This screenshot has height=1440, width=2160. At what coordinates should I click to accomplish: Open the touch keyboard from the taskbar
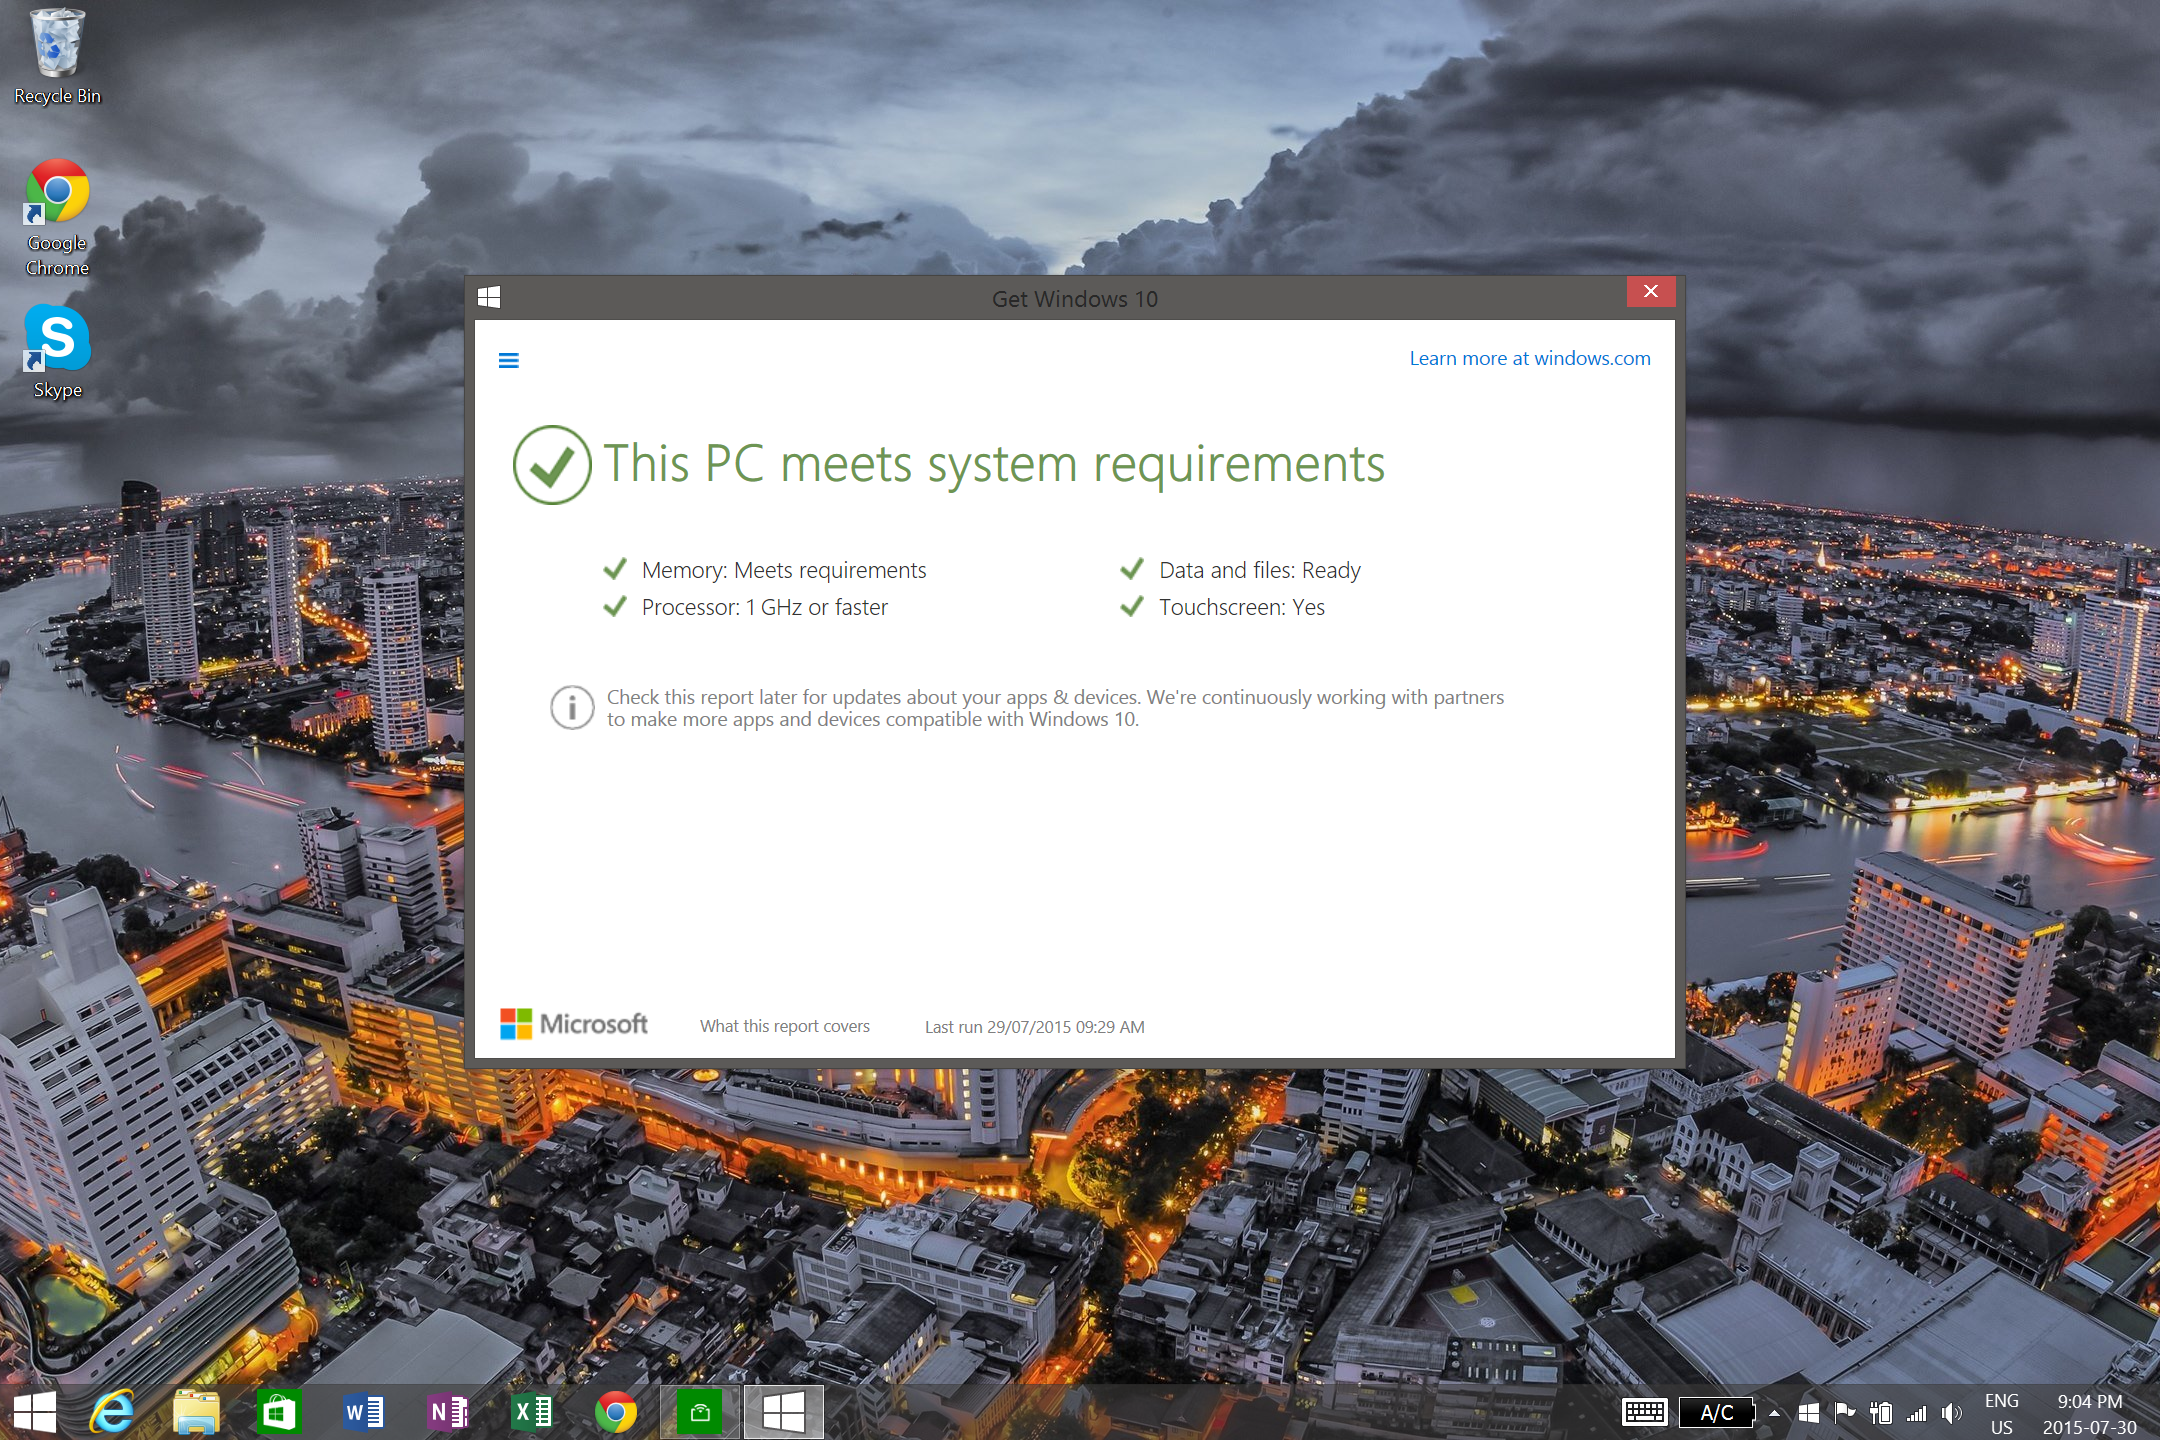coord(1644,1412)
